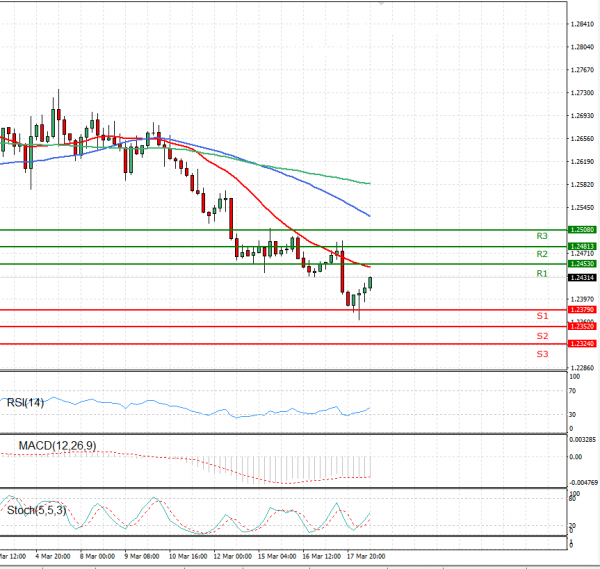Click the 1.25450 price axis value
The height and width of the screenshot is (569, 600).
point(582,208)
